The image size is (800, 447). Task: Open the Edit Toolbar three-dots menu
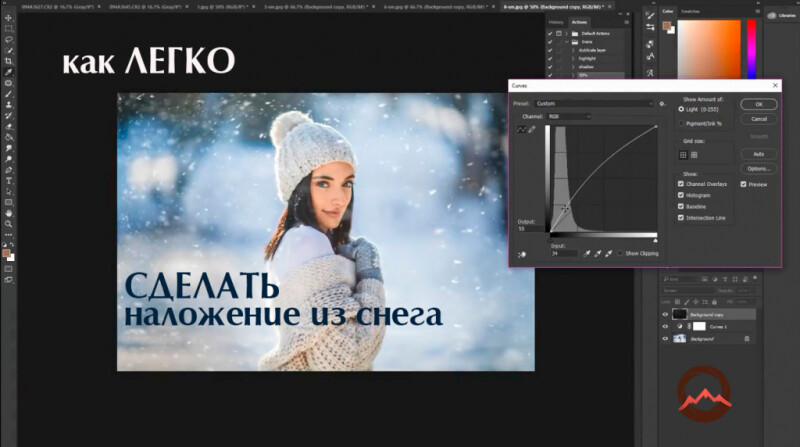[x=8, y=235]
